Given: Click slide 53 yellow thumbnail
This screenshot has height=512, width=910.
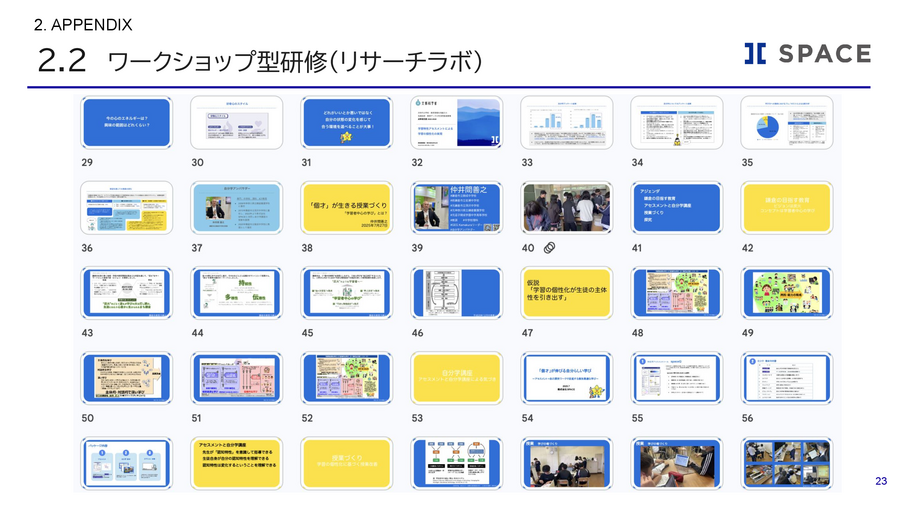Looking at the screenshot, I should pos(457,378).
